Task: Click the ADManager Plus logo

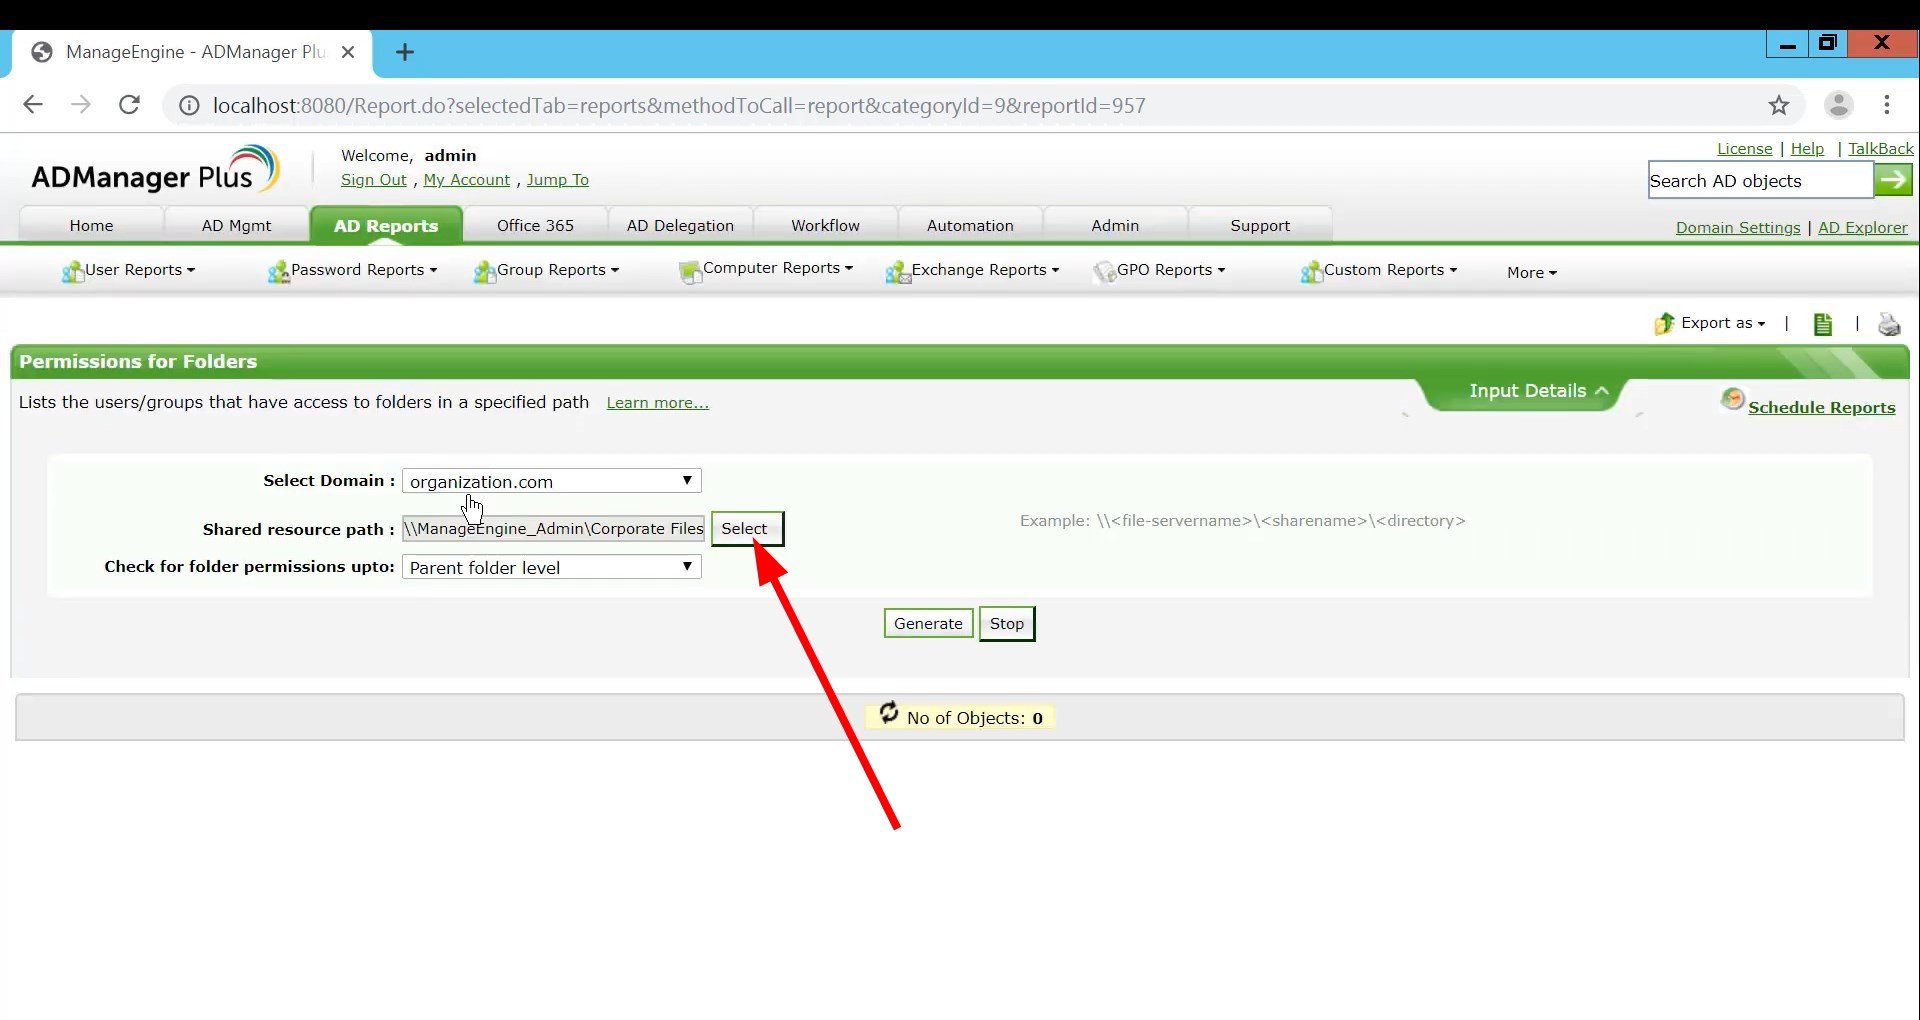Action: tap(155, 170)
